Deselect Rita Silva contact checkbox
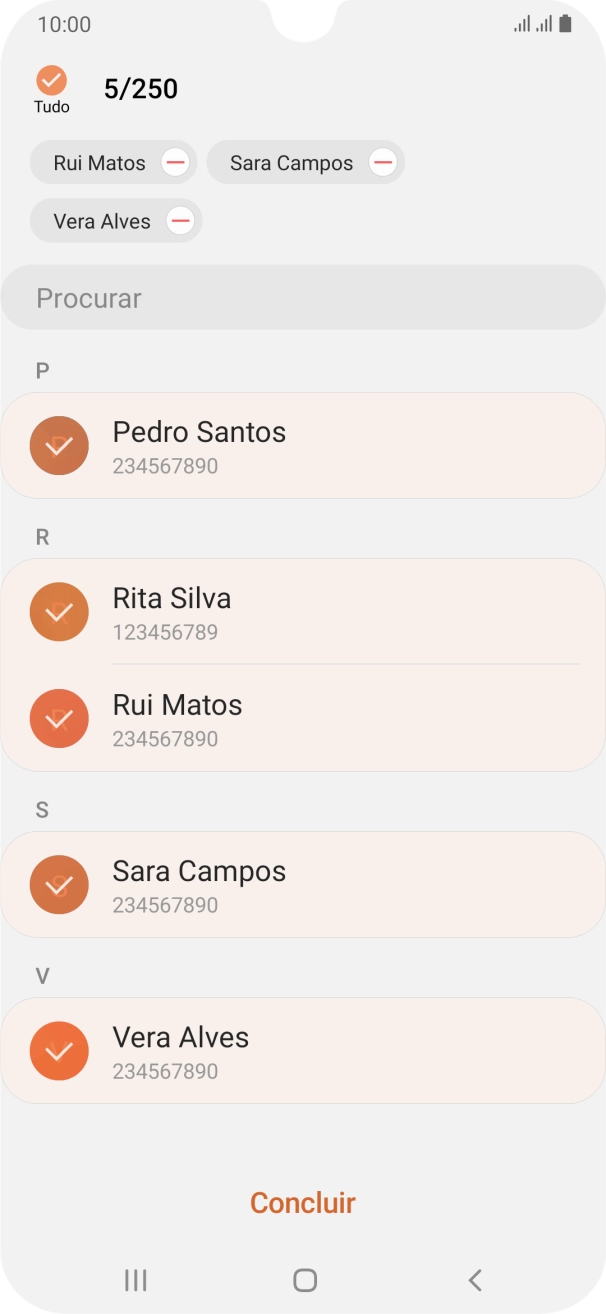The image size is (606, 1314). pos(59,611)
